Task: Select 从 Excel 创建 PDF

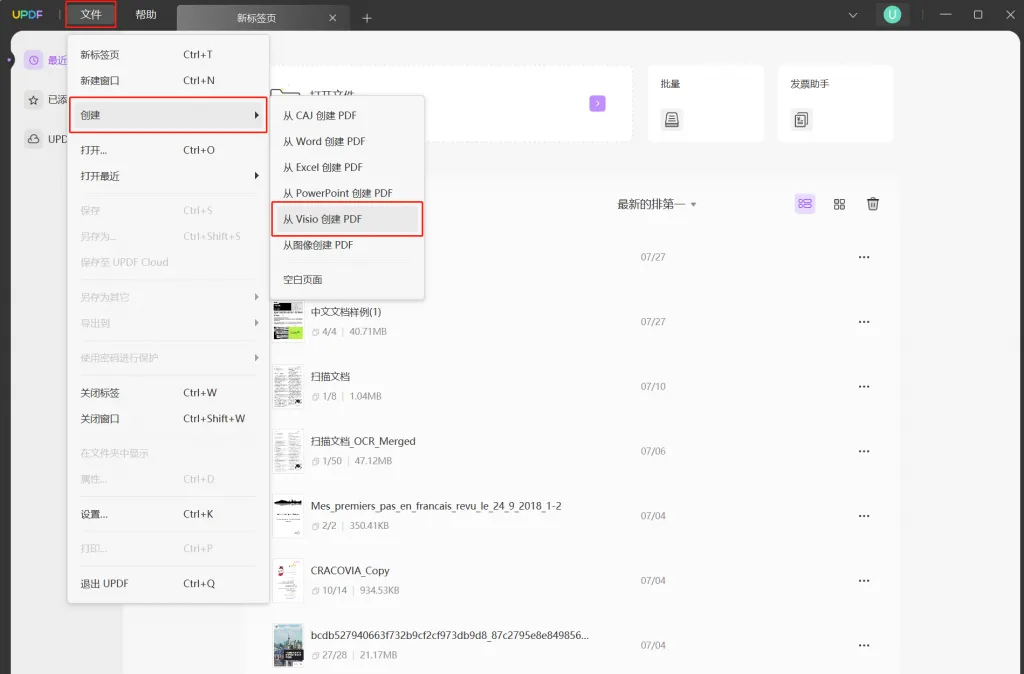Action: [347, 168]
